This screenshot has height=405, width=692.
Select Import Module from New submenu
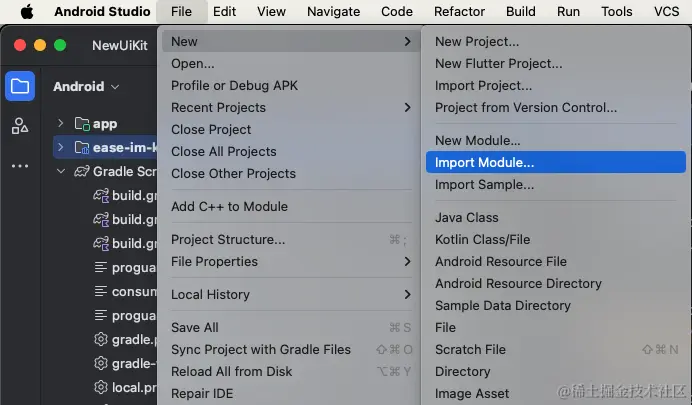coord(485,163)
